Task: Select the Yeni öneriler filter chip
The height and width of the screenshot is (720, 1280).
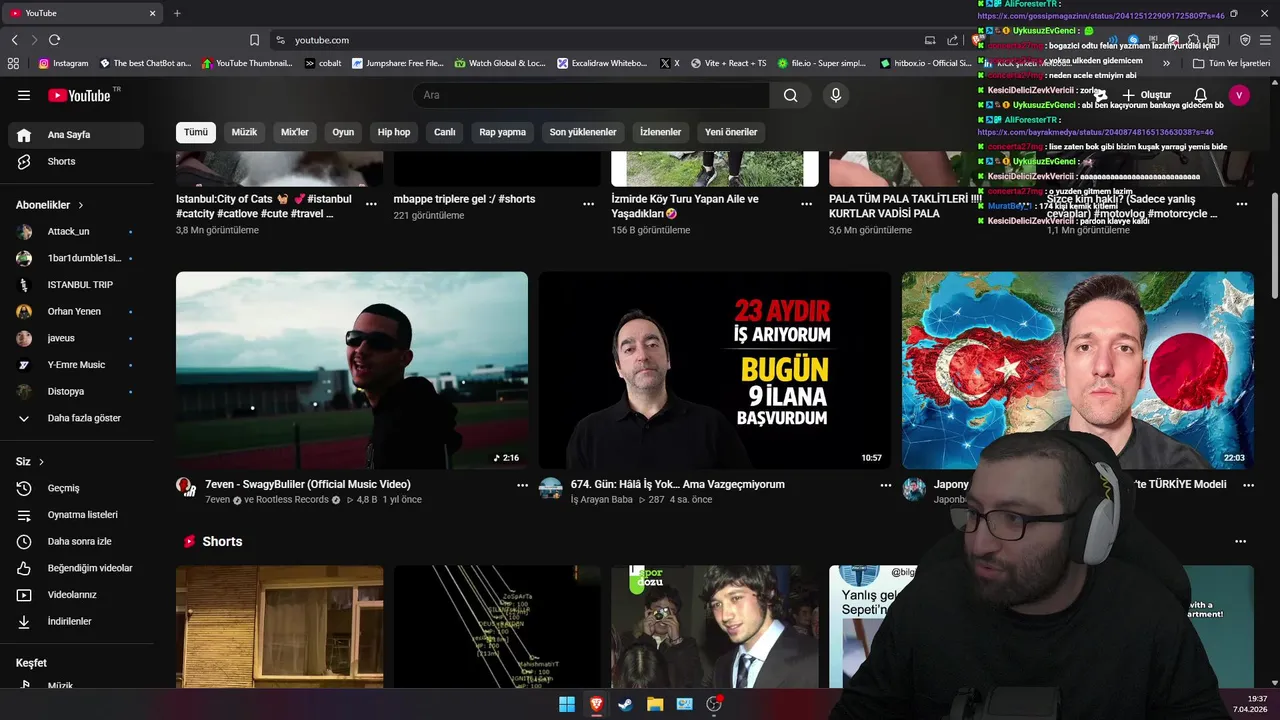Action: (x=731, y=132)
